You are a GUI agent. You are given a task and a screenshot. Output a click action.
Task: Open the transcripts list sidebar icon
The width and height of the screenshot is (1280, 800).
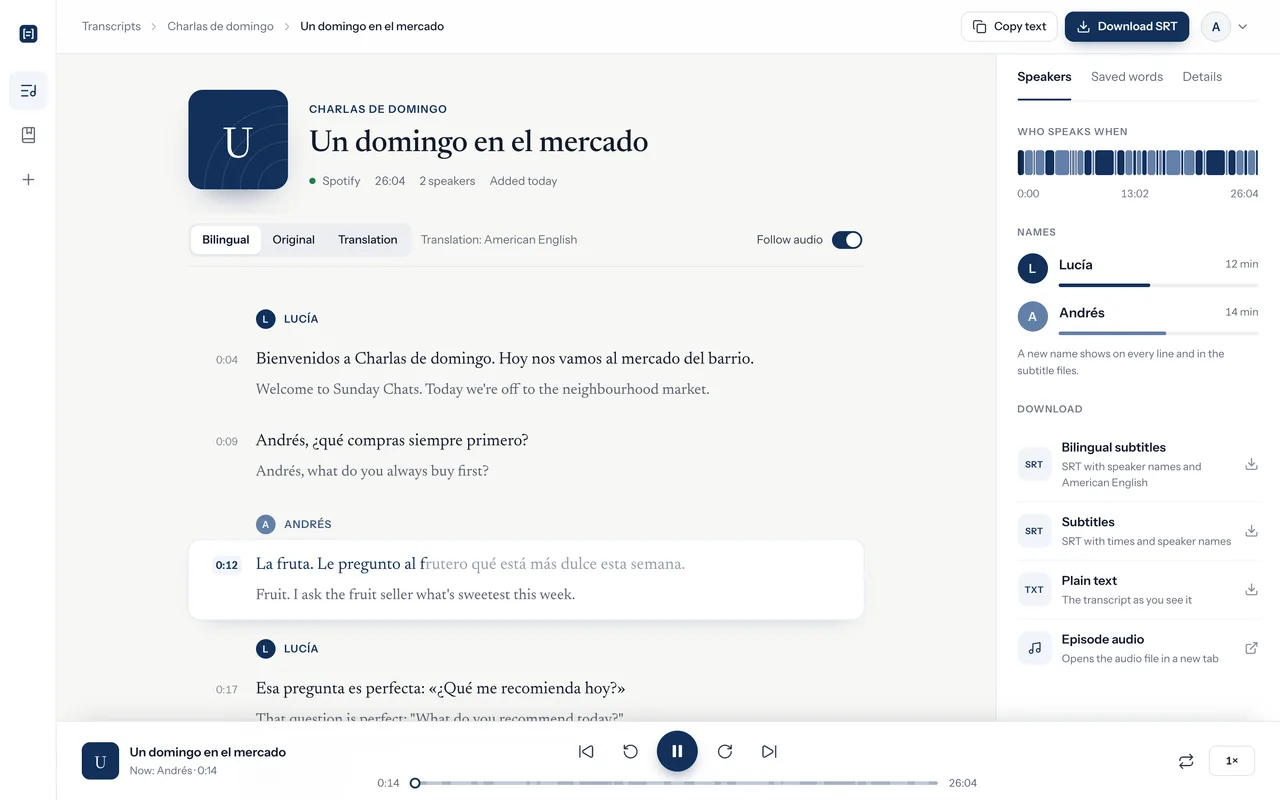28,91
